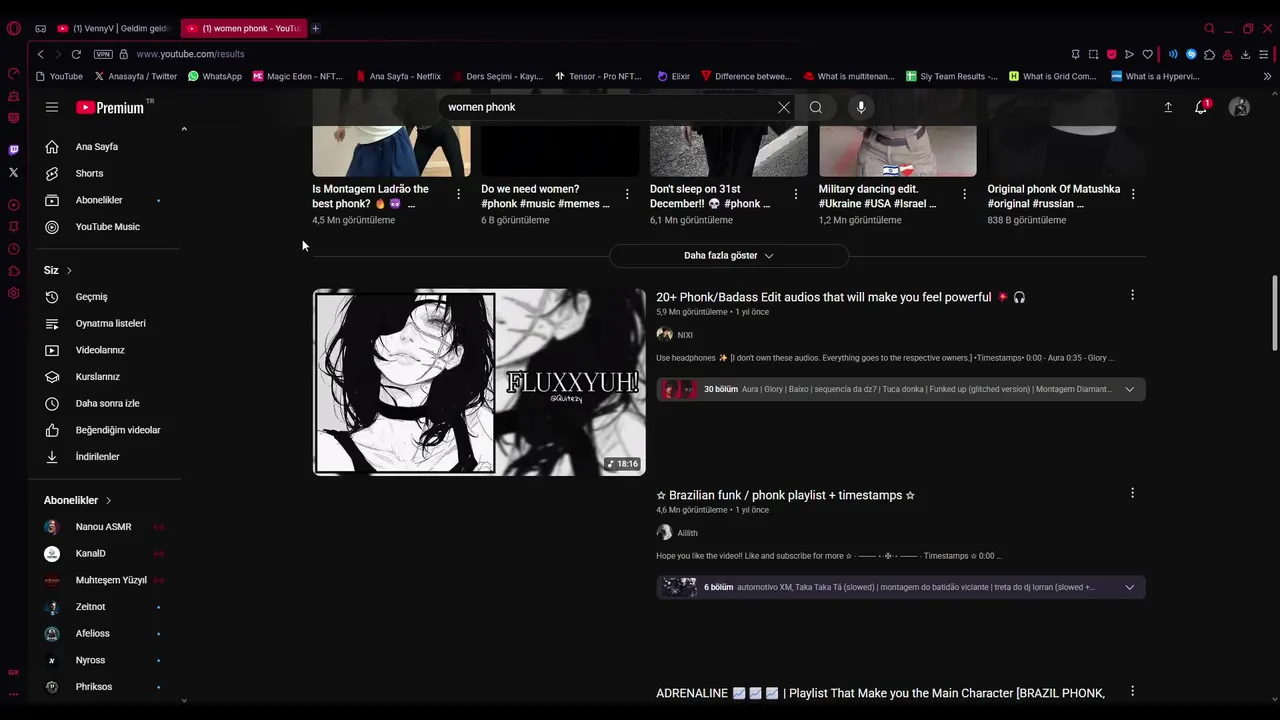This screenshot has height=720, width=1280.
Task: Open more options for 'Military dancing edit' short
Action: pyautogui.click(x=965, y=194)
